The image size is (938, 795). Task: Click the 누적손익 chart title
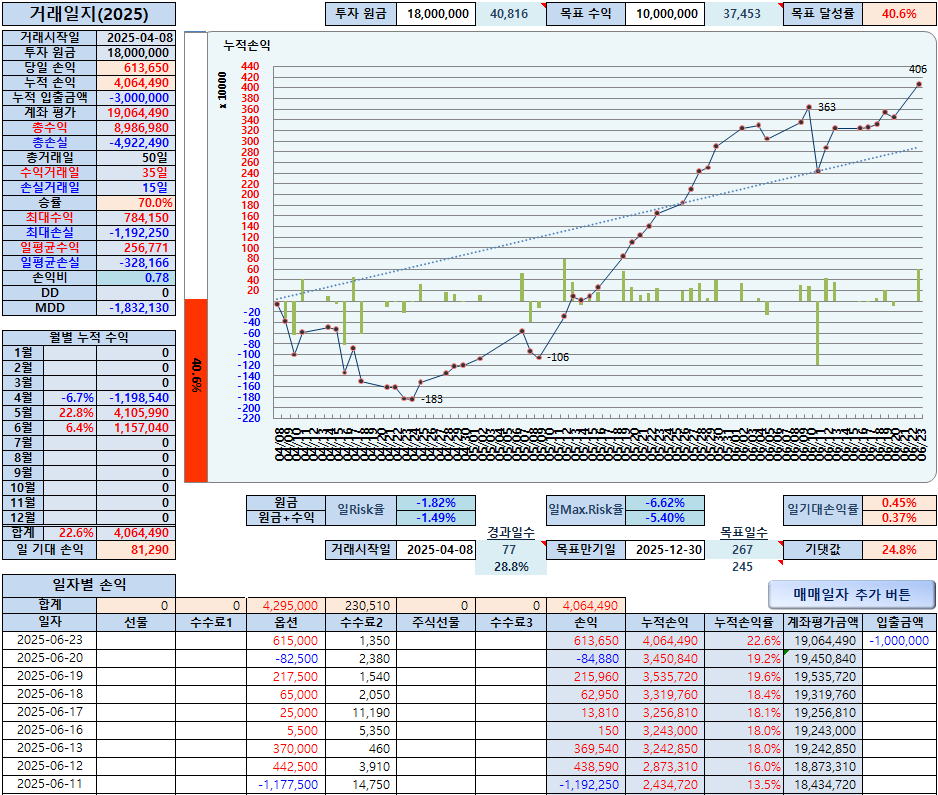(247, 45)
